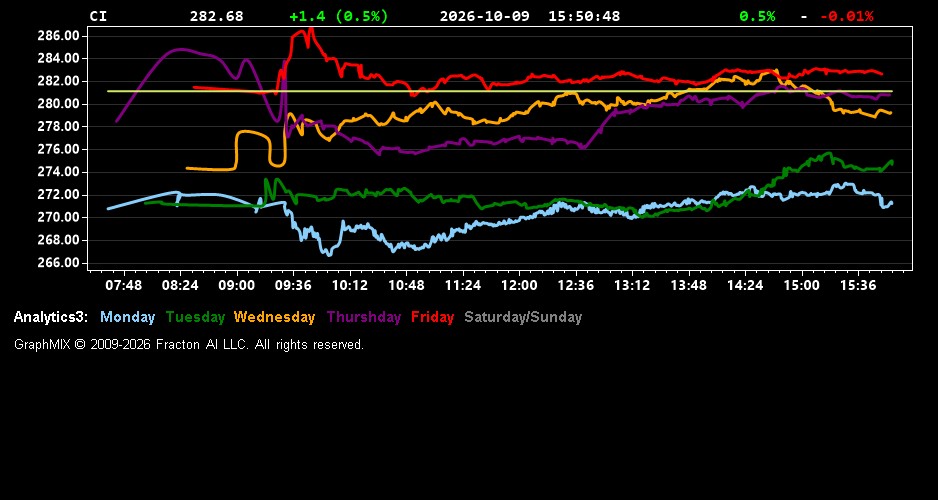Click the 12:00 time axis label
Image resolution: width=938 pixels, height=500 pixels.
(519, 286)
